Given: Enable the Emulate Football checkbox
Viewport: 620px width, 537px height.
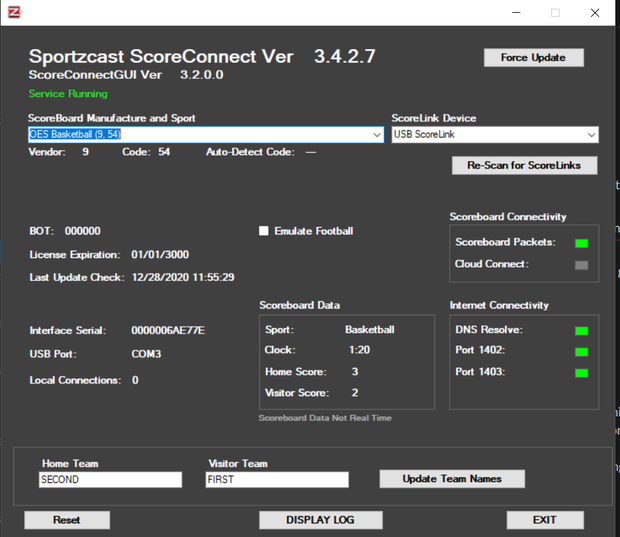Looking at the screenshot, I should click(x=263, y=231).
